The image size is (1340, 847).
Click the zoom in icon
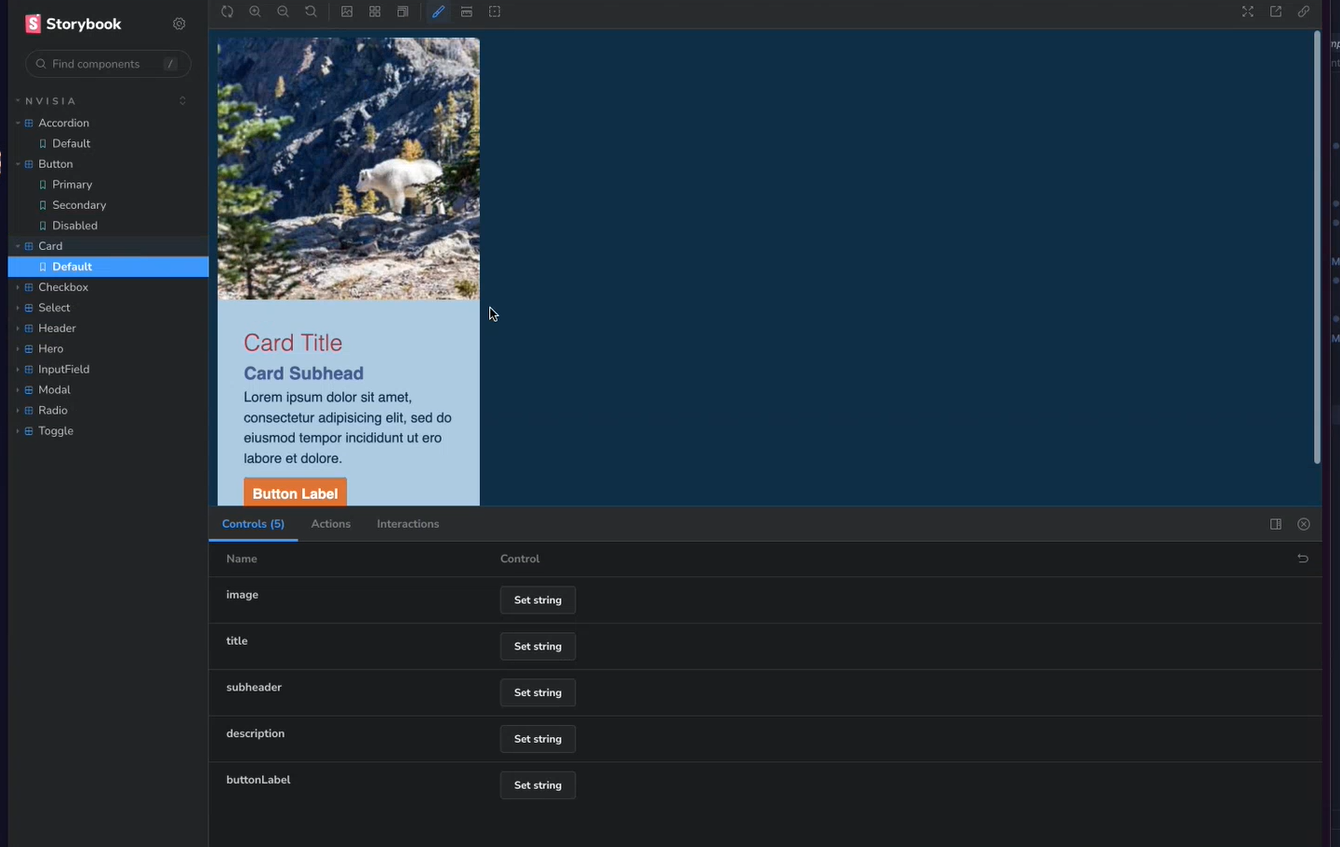click(255, 12)
